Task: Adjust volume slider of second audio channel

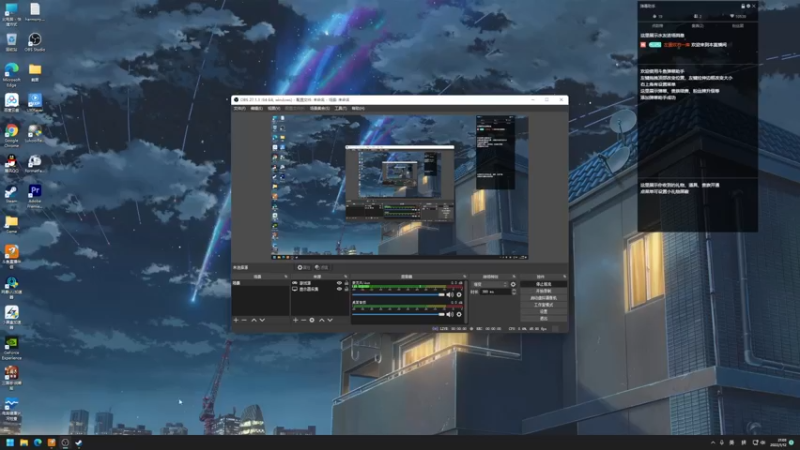Action: coord(398,314)
